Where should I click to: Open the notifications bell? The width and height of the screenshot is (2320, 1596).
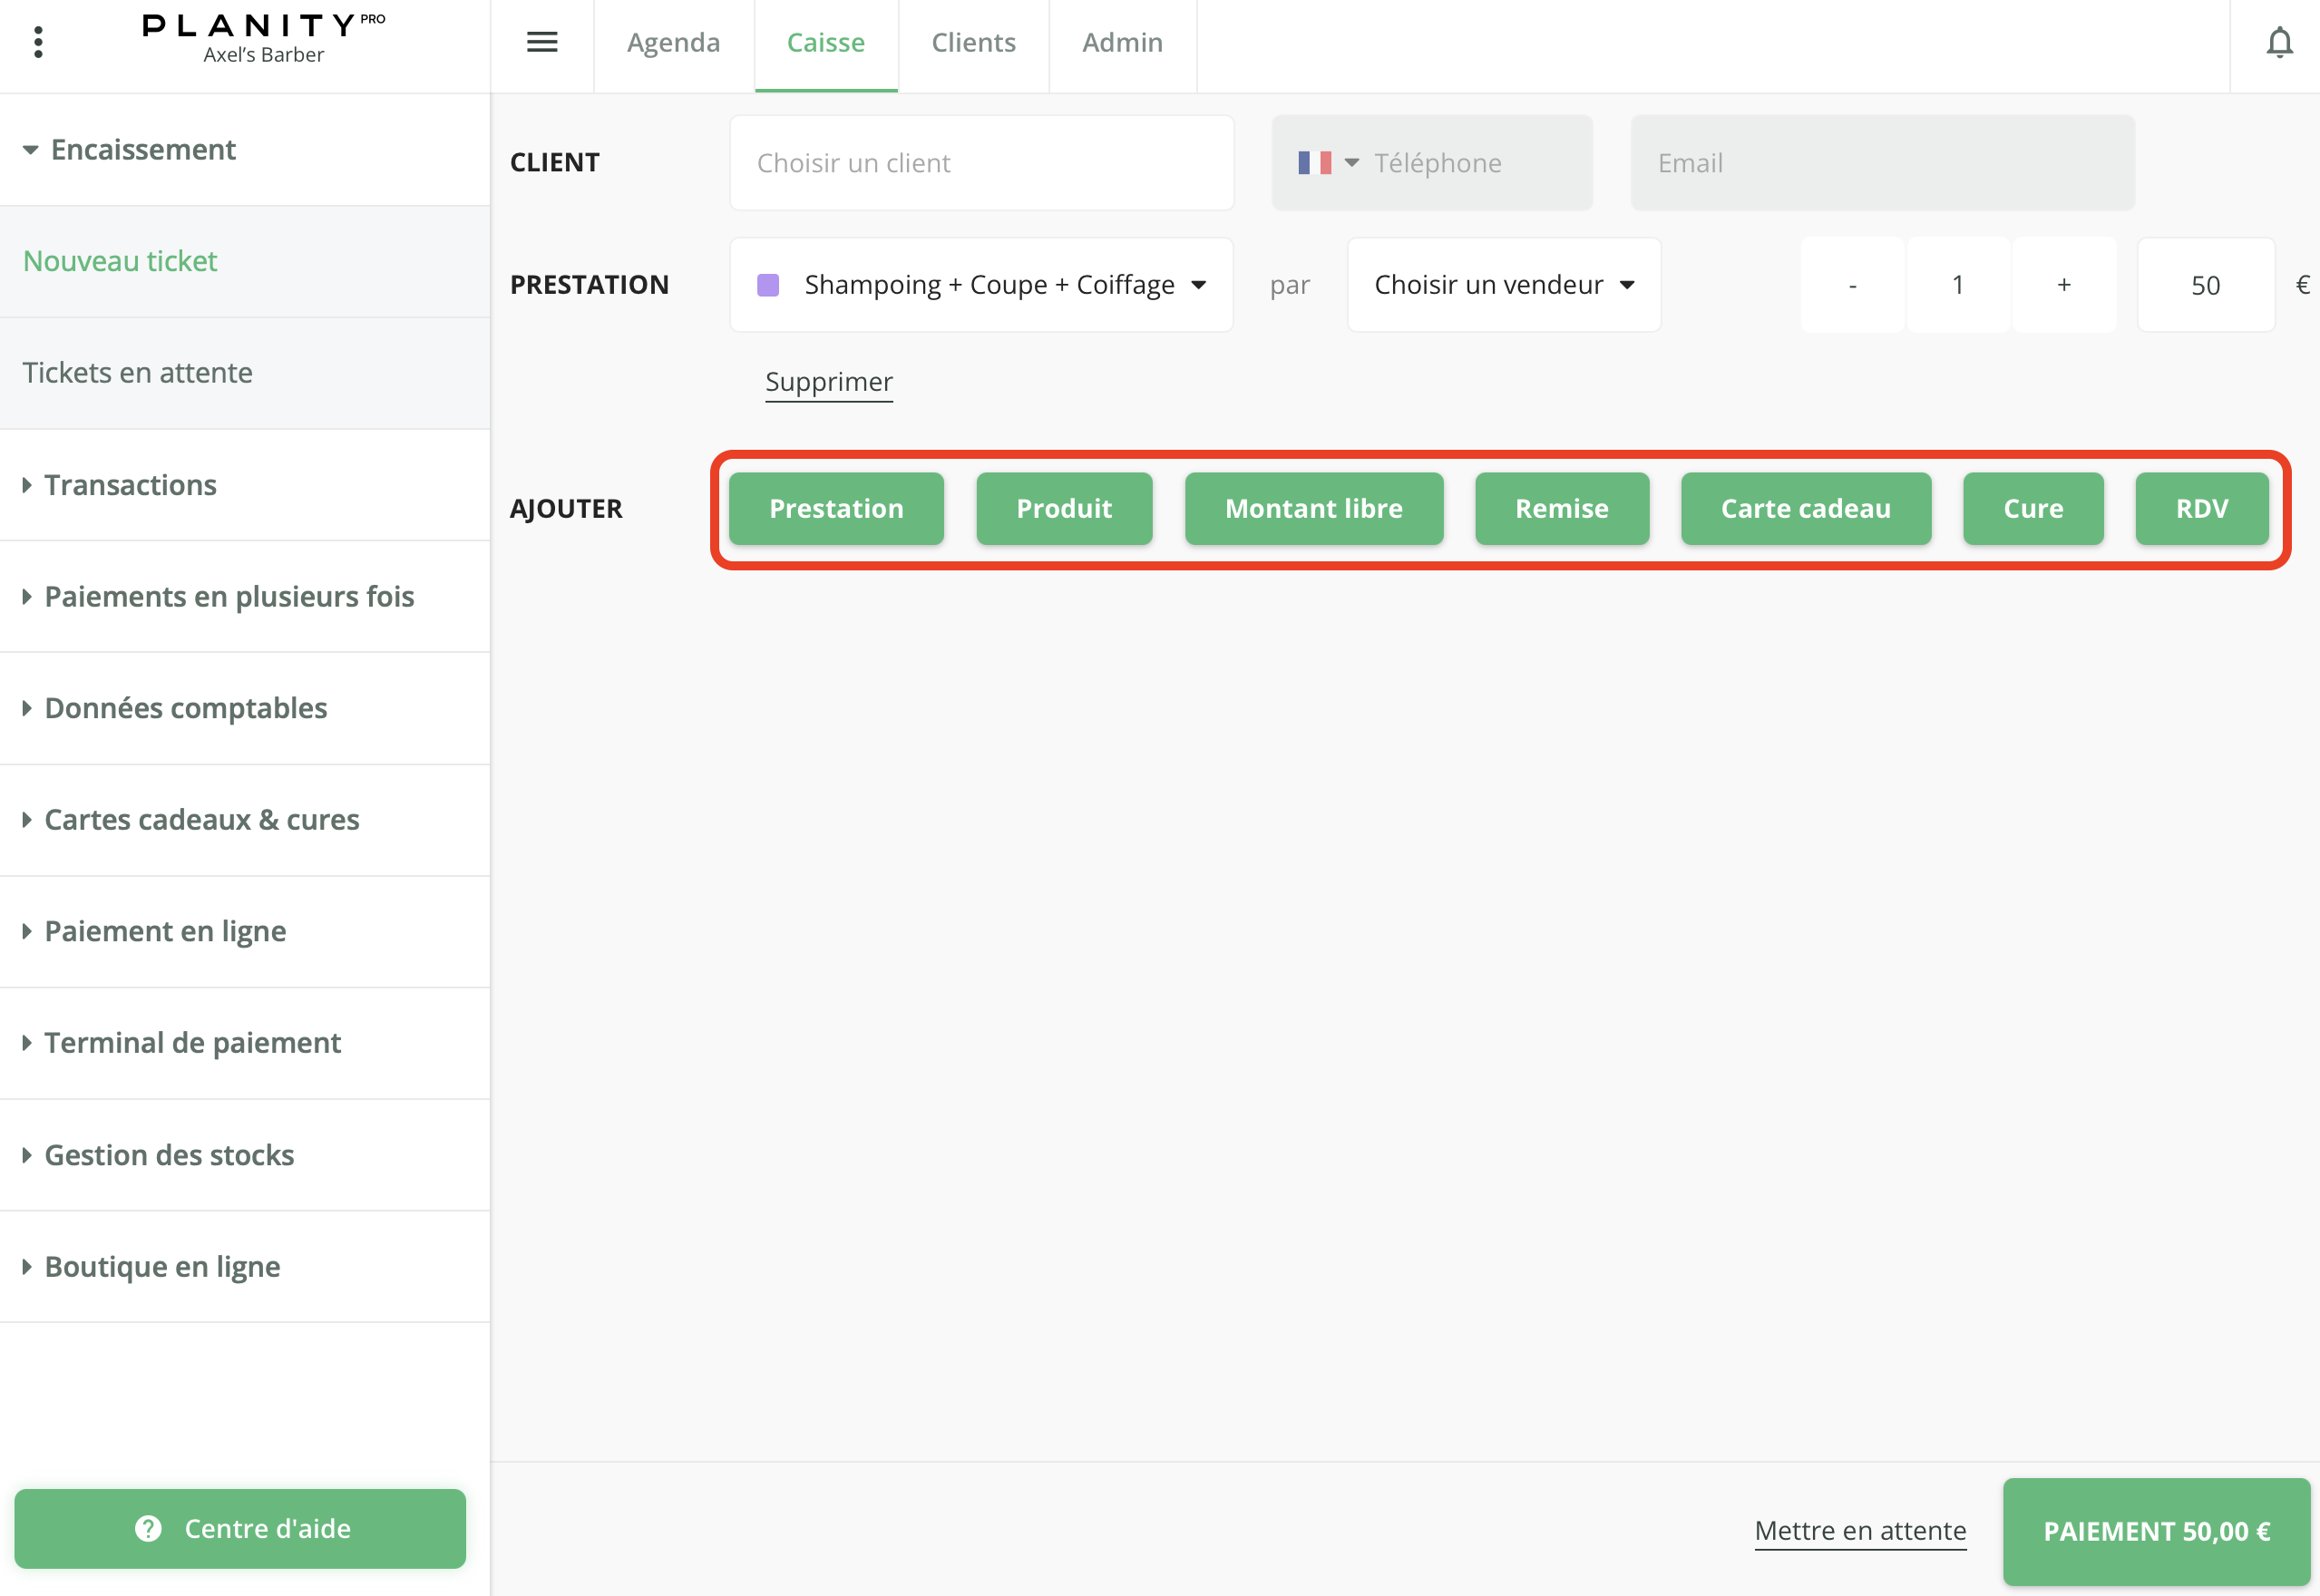[2279, 43]
